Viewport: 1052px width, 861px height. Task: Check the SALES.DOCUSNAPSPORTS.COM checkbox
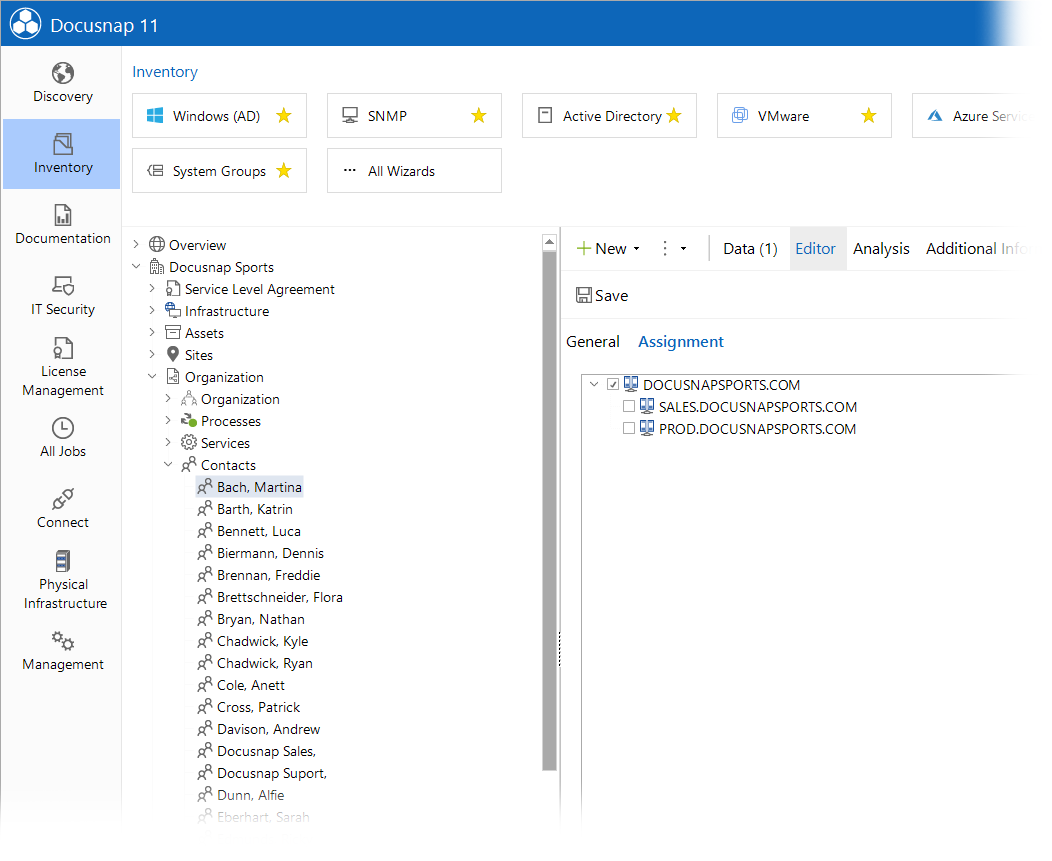[x=629, y=406]
